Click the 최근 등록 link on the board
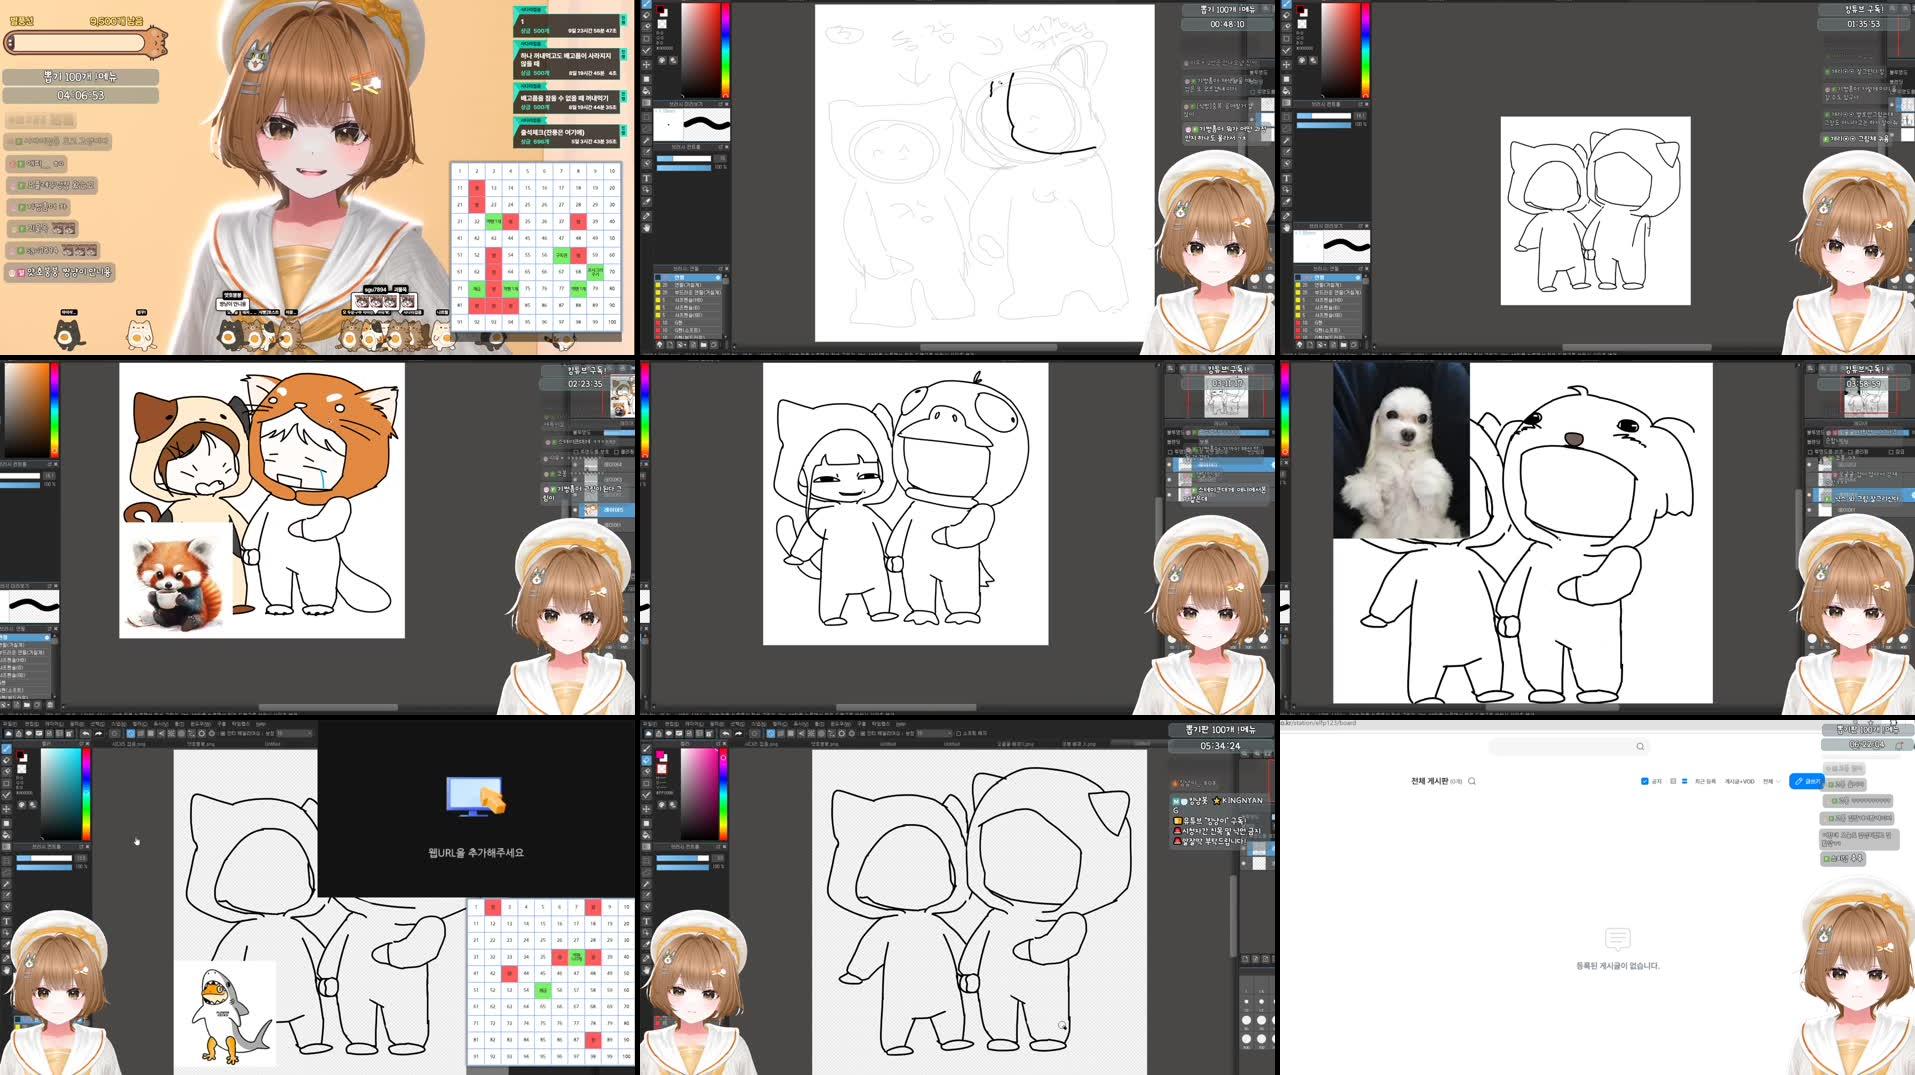The image size is (1915, 1075). coord(1707,781)
